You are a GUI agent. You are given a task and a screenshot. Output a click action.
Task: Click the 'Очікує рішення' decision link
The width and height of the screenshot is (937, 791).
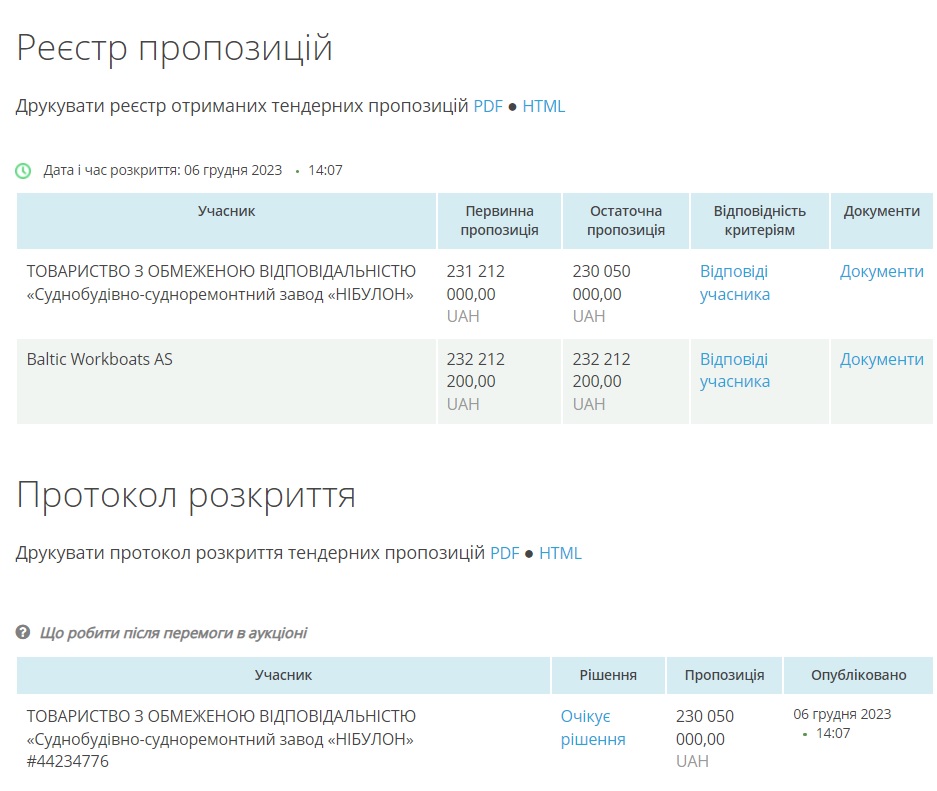593,728
